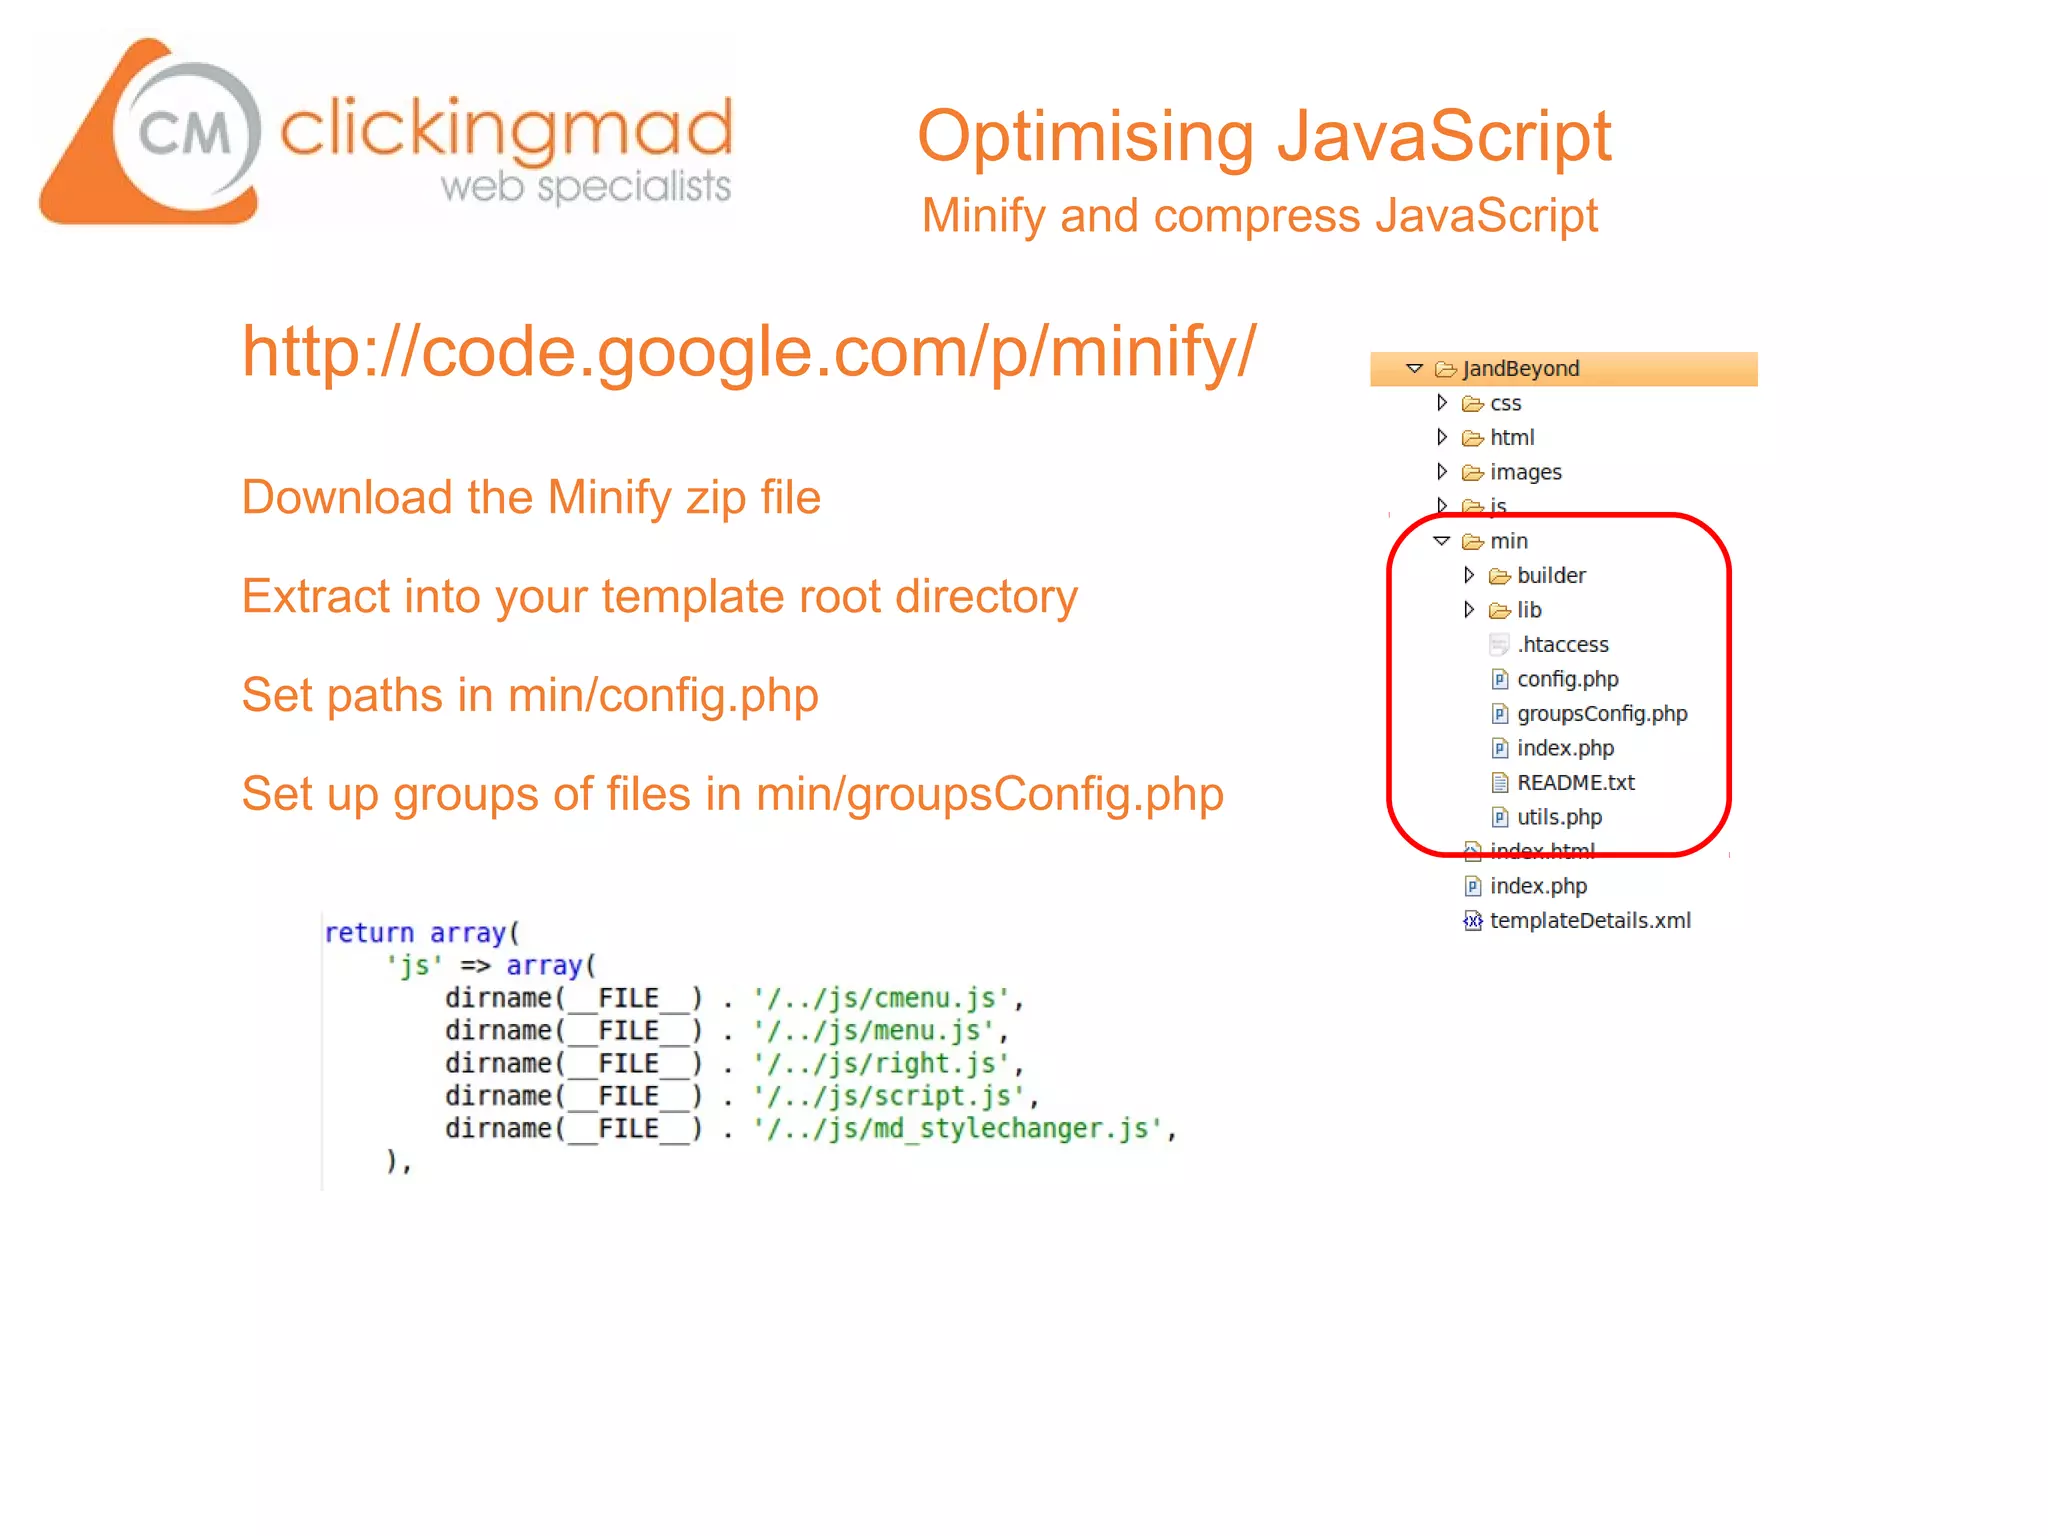Expand the lib folder arrow
Image resolution: width=2048 pixels, height=1536 pixels.
point(1469,609)
